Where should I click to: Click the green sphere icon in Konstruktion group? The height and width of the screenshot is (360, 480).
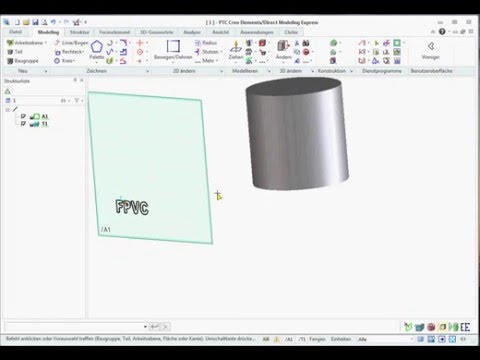tap(333, 43)
